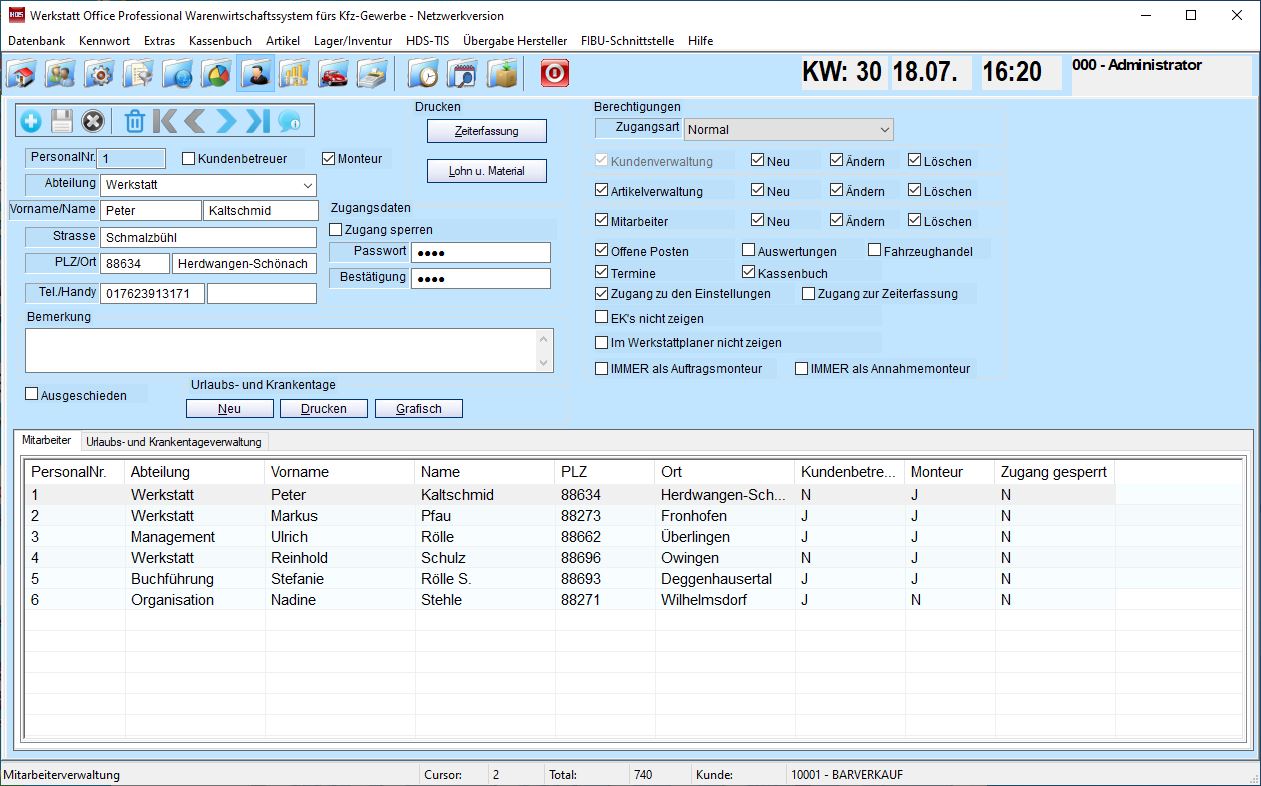The image size is (1261, 786).
Task: Open the home folder toolbar icon
Action: click(22, 74)
